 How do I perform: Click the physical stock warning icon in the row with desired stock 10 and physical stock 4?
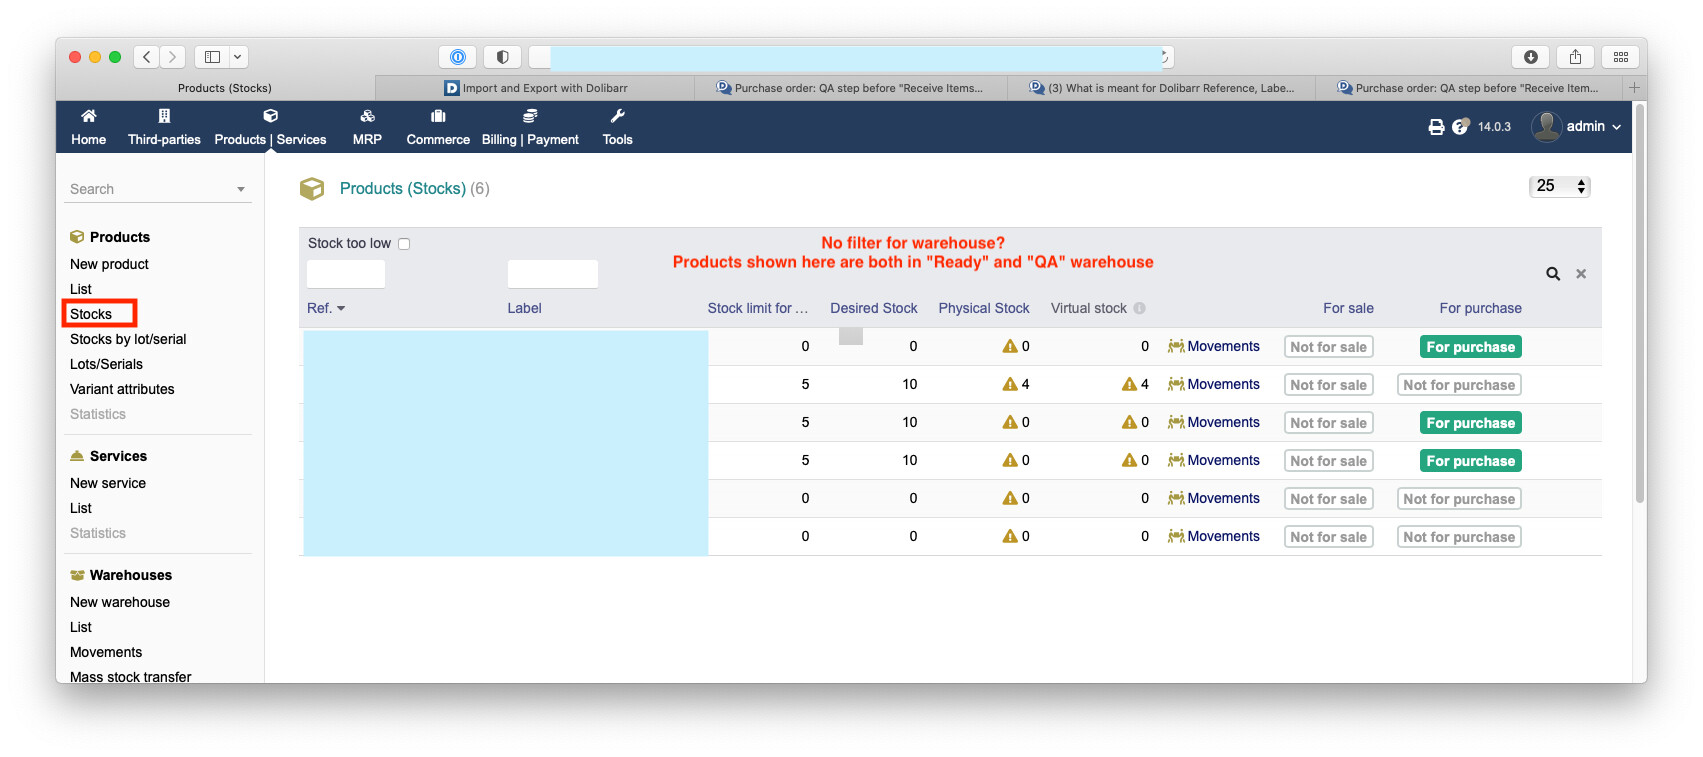point(1010,384)
